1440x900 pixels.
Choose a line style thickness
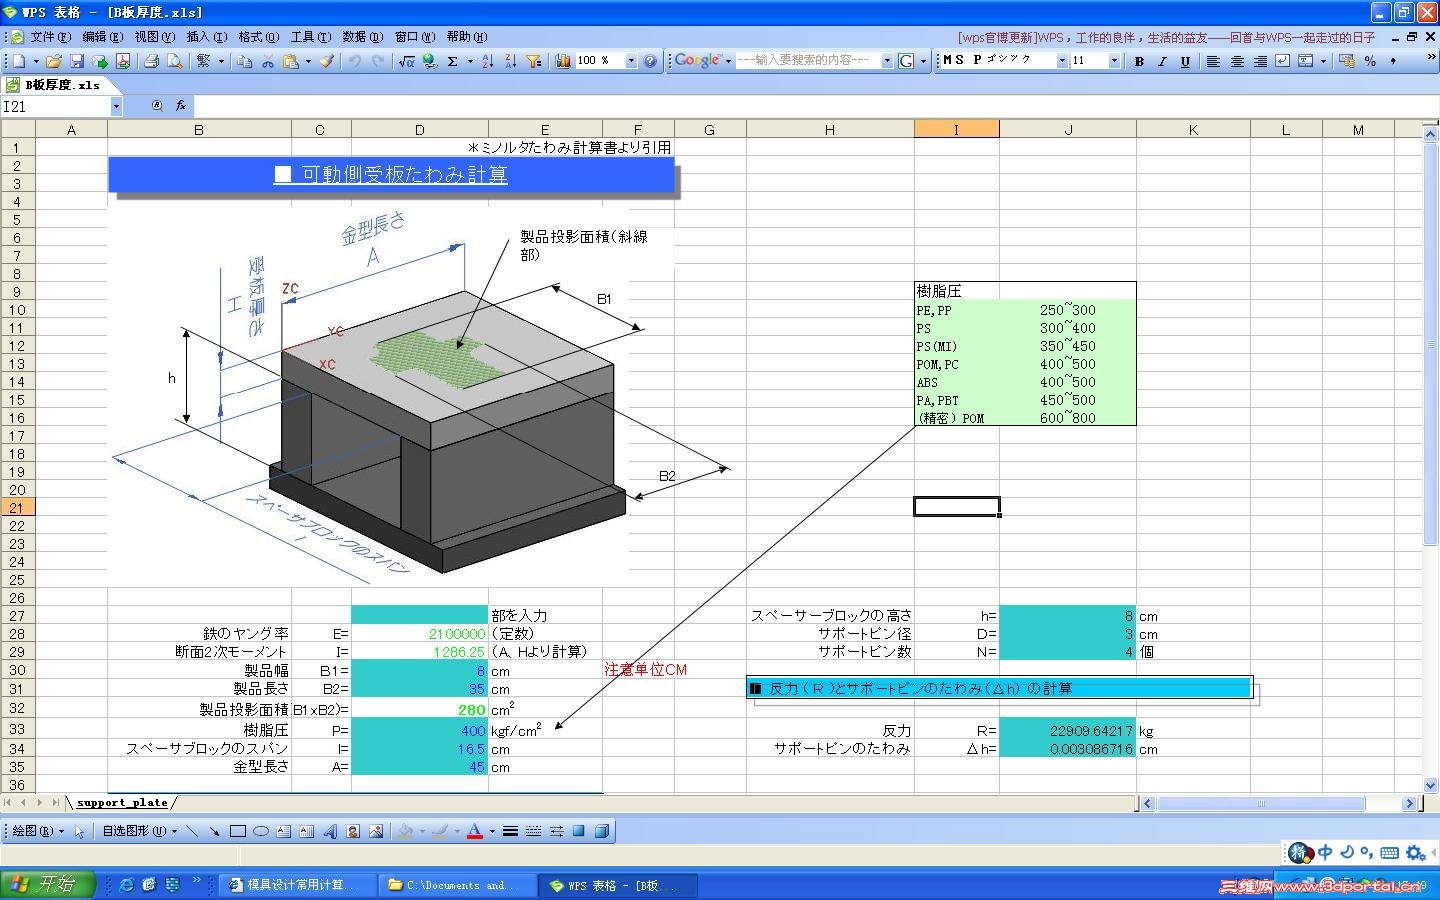tap(511, 831)
